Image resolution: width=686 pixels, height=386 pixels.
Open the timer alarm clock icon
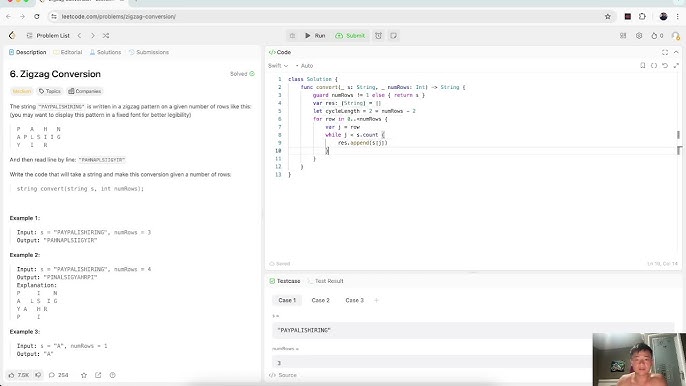[x=378, y=35]
